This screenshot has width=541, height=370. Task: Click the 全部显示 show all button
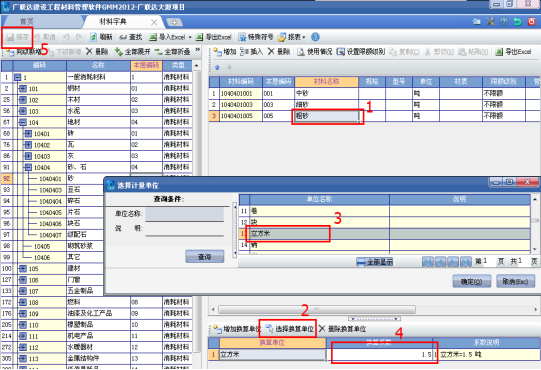tap(375, 262)
